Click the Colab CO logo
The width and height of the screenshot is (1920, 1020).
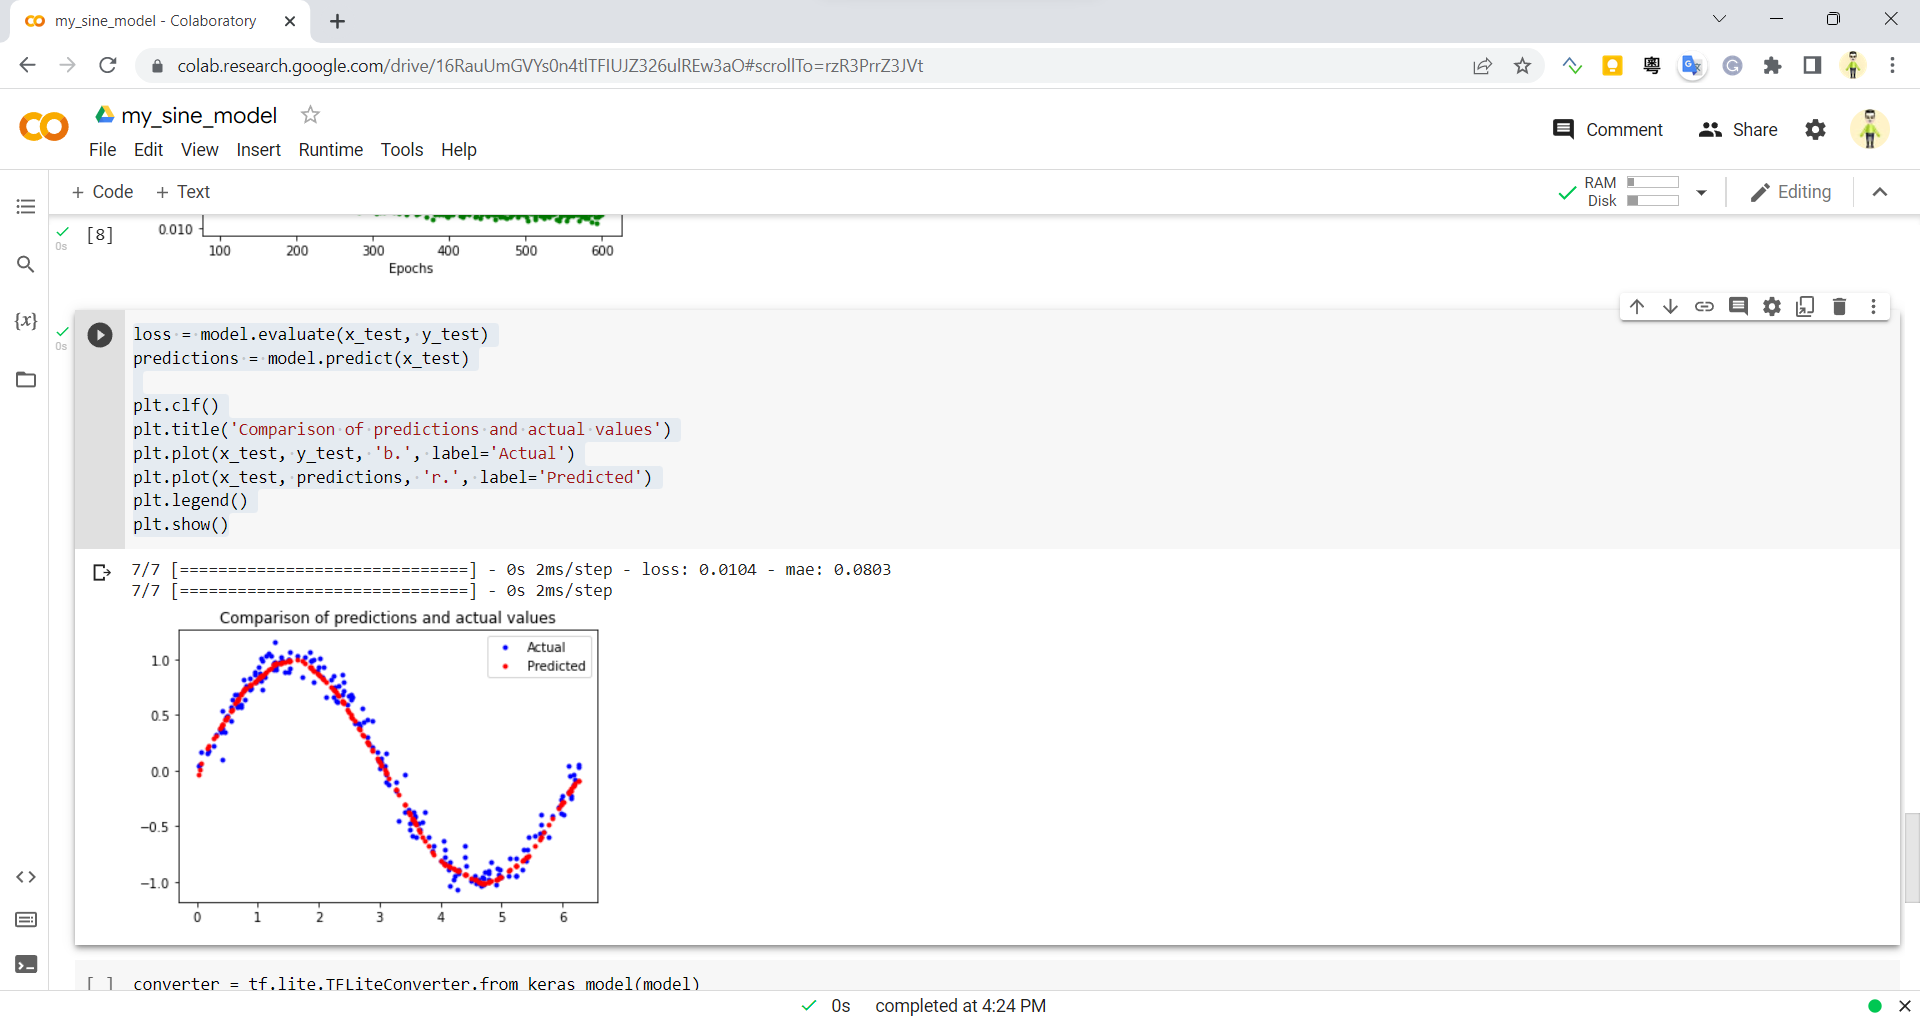tap(44, 127)
